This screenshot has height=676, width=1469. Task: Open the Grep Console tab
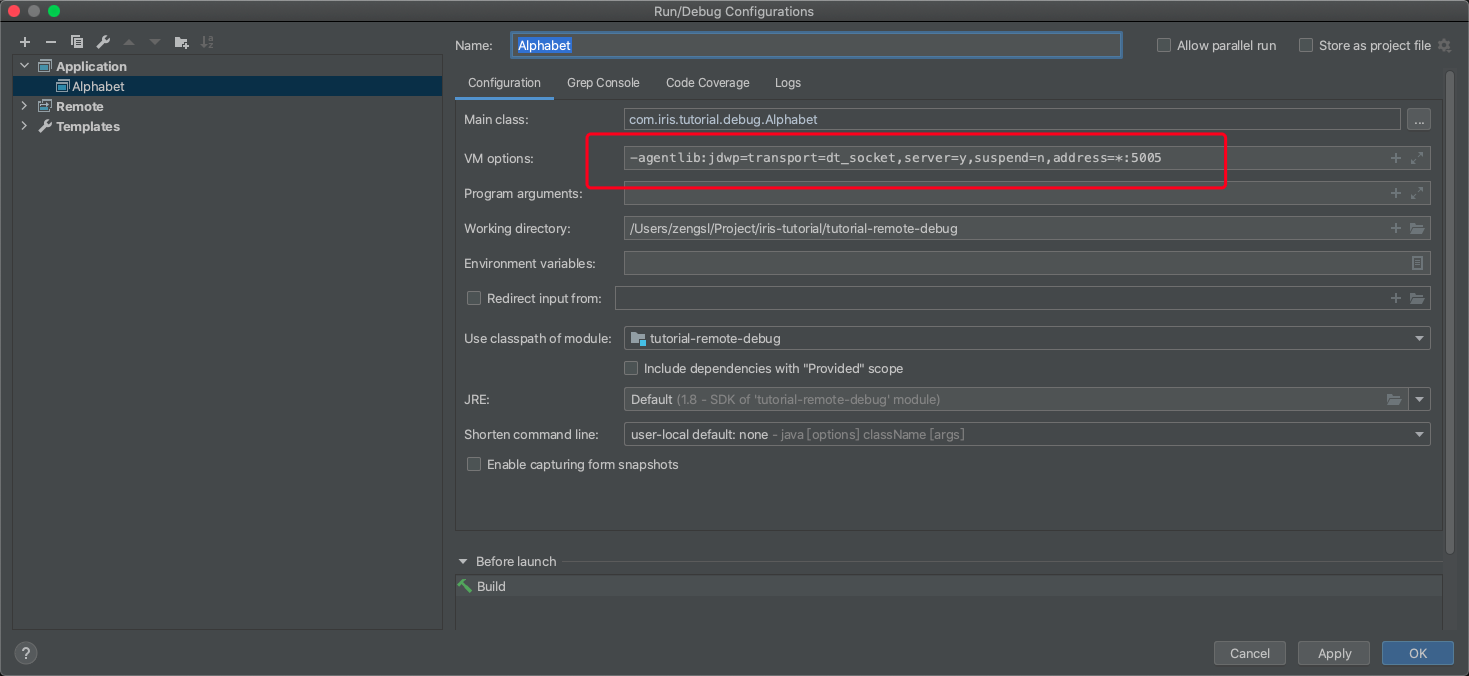(603, 83)
